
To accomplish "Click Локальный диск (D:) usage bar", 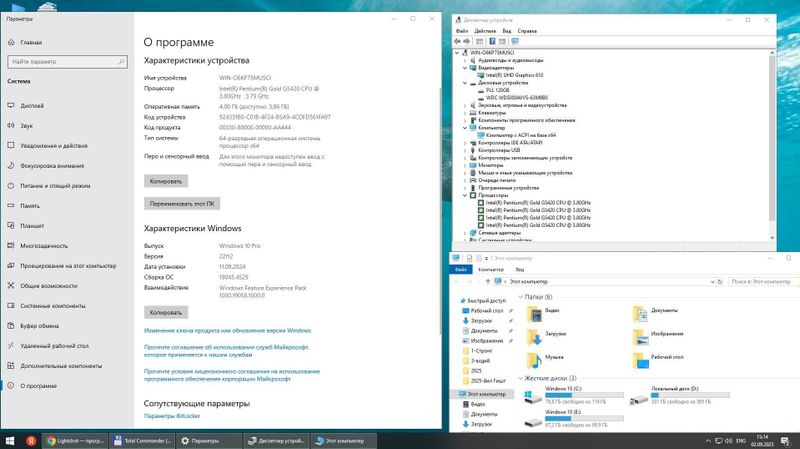I will [690, 395].
